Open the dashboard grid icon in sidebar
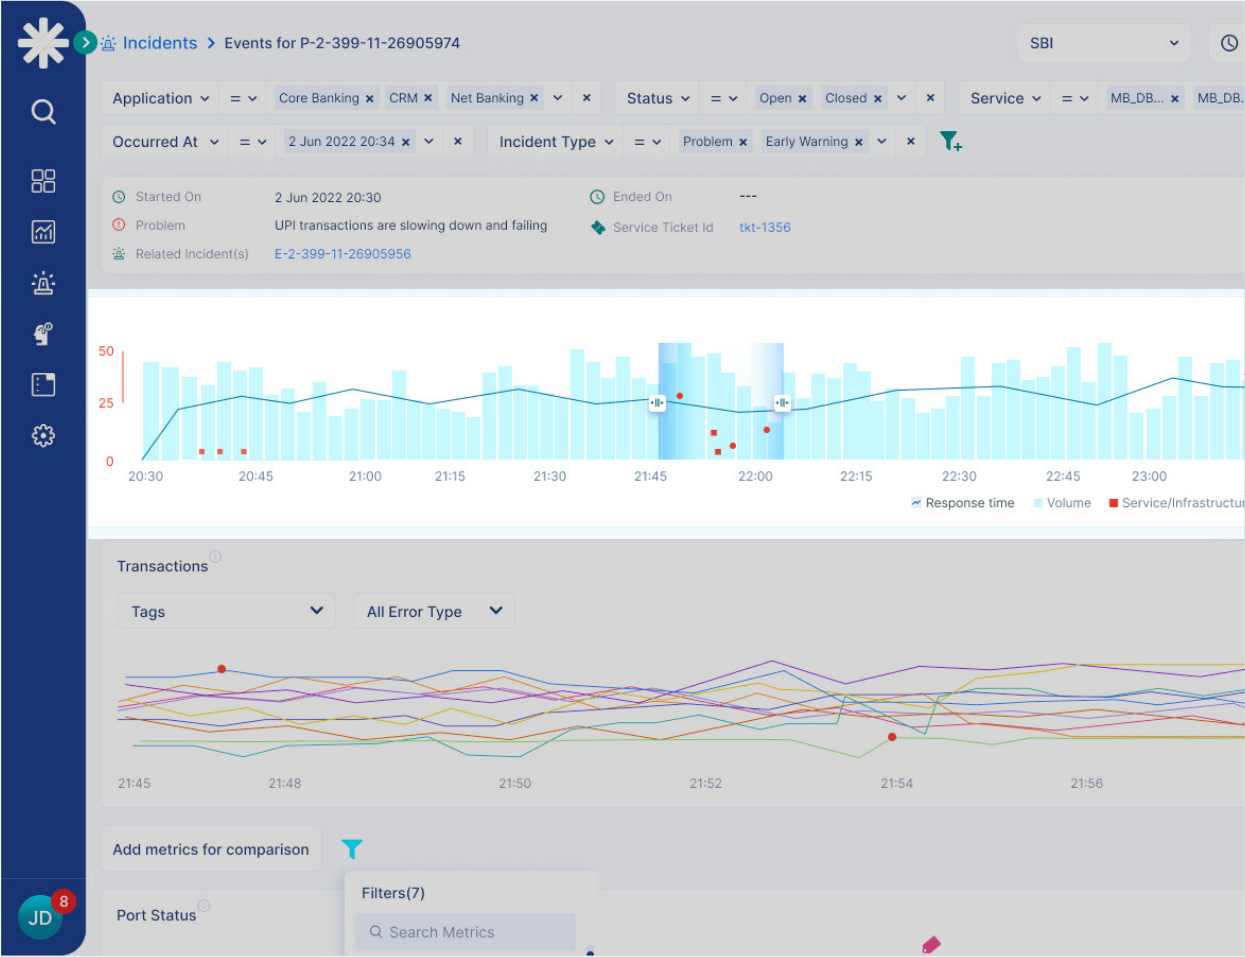Image resolution: width=1245 pixels, height=957 pixels. 43,181
